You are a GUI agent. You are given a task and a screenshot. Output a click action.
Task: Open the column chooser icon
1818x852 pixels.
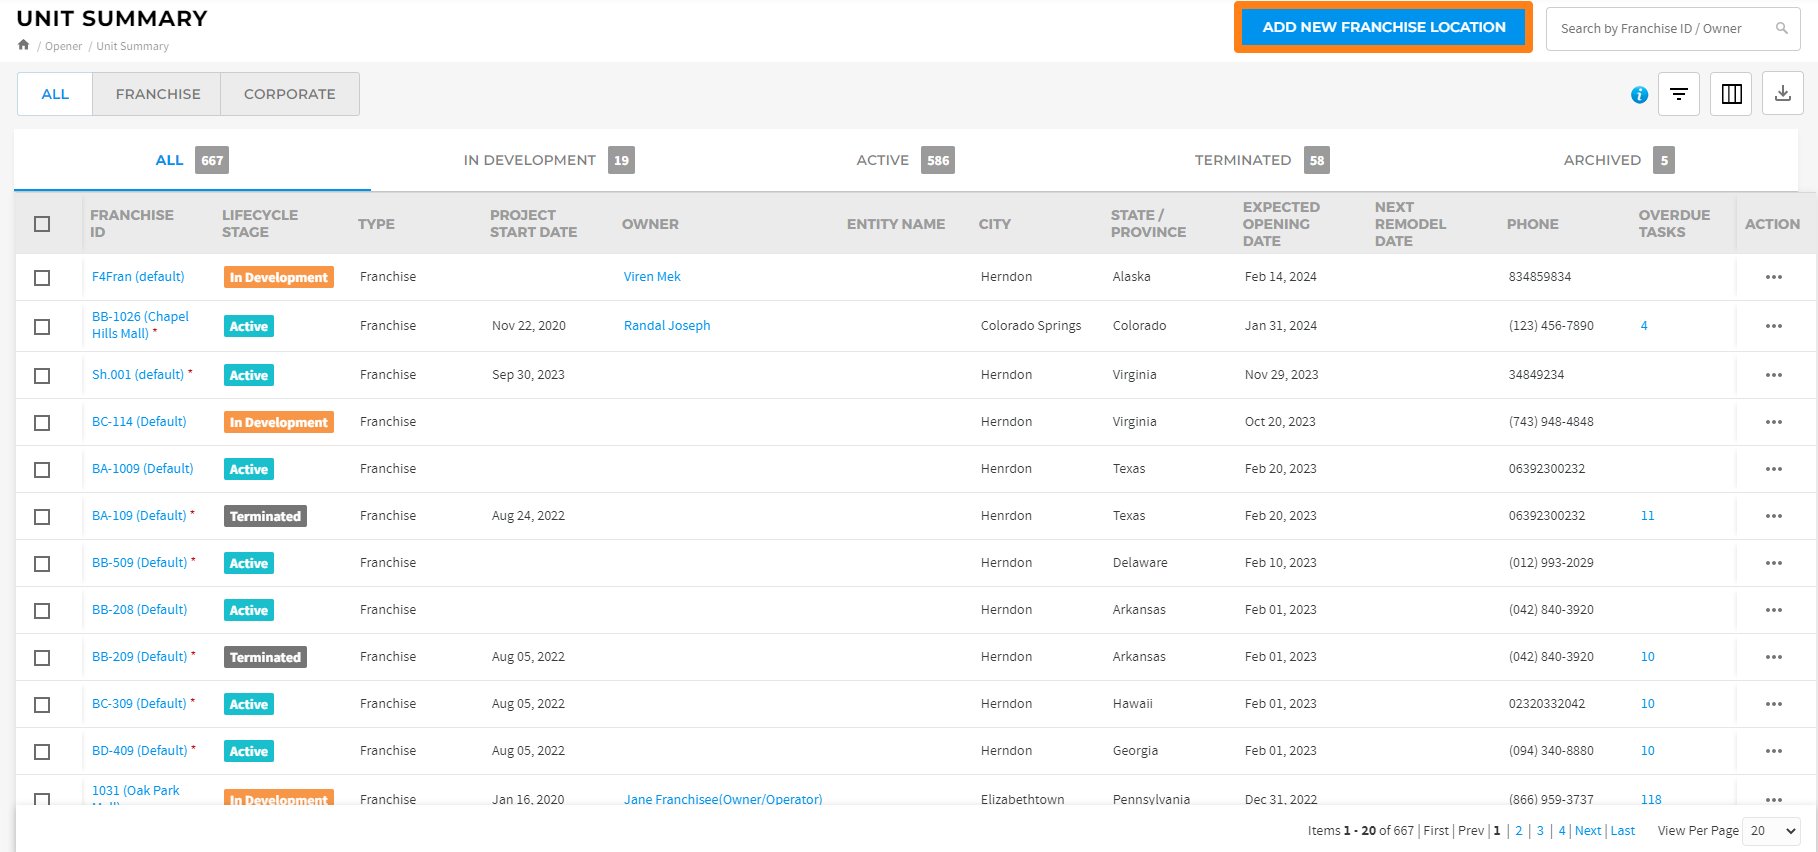click(1731, 94)
